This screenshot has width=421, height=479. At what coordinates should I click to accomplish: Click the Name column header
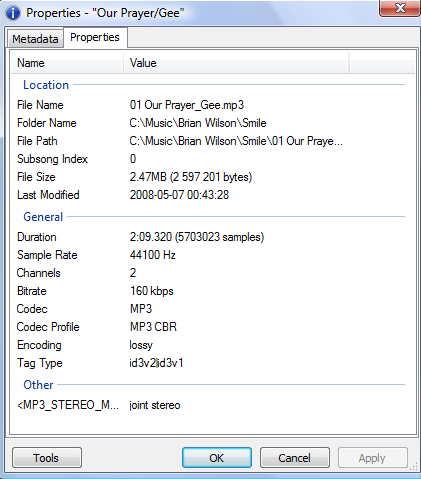(x=67, y=63)
